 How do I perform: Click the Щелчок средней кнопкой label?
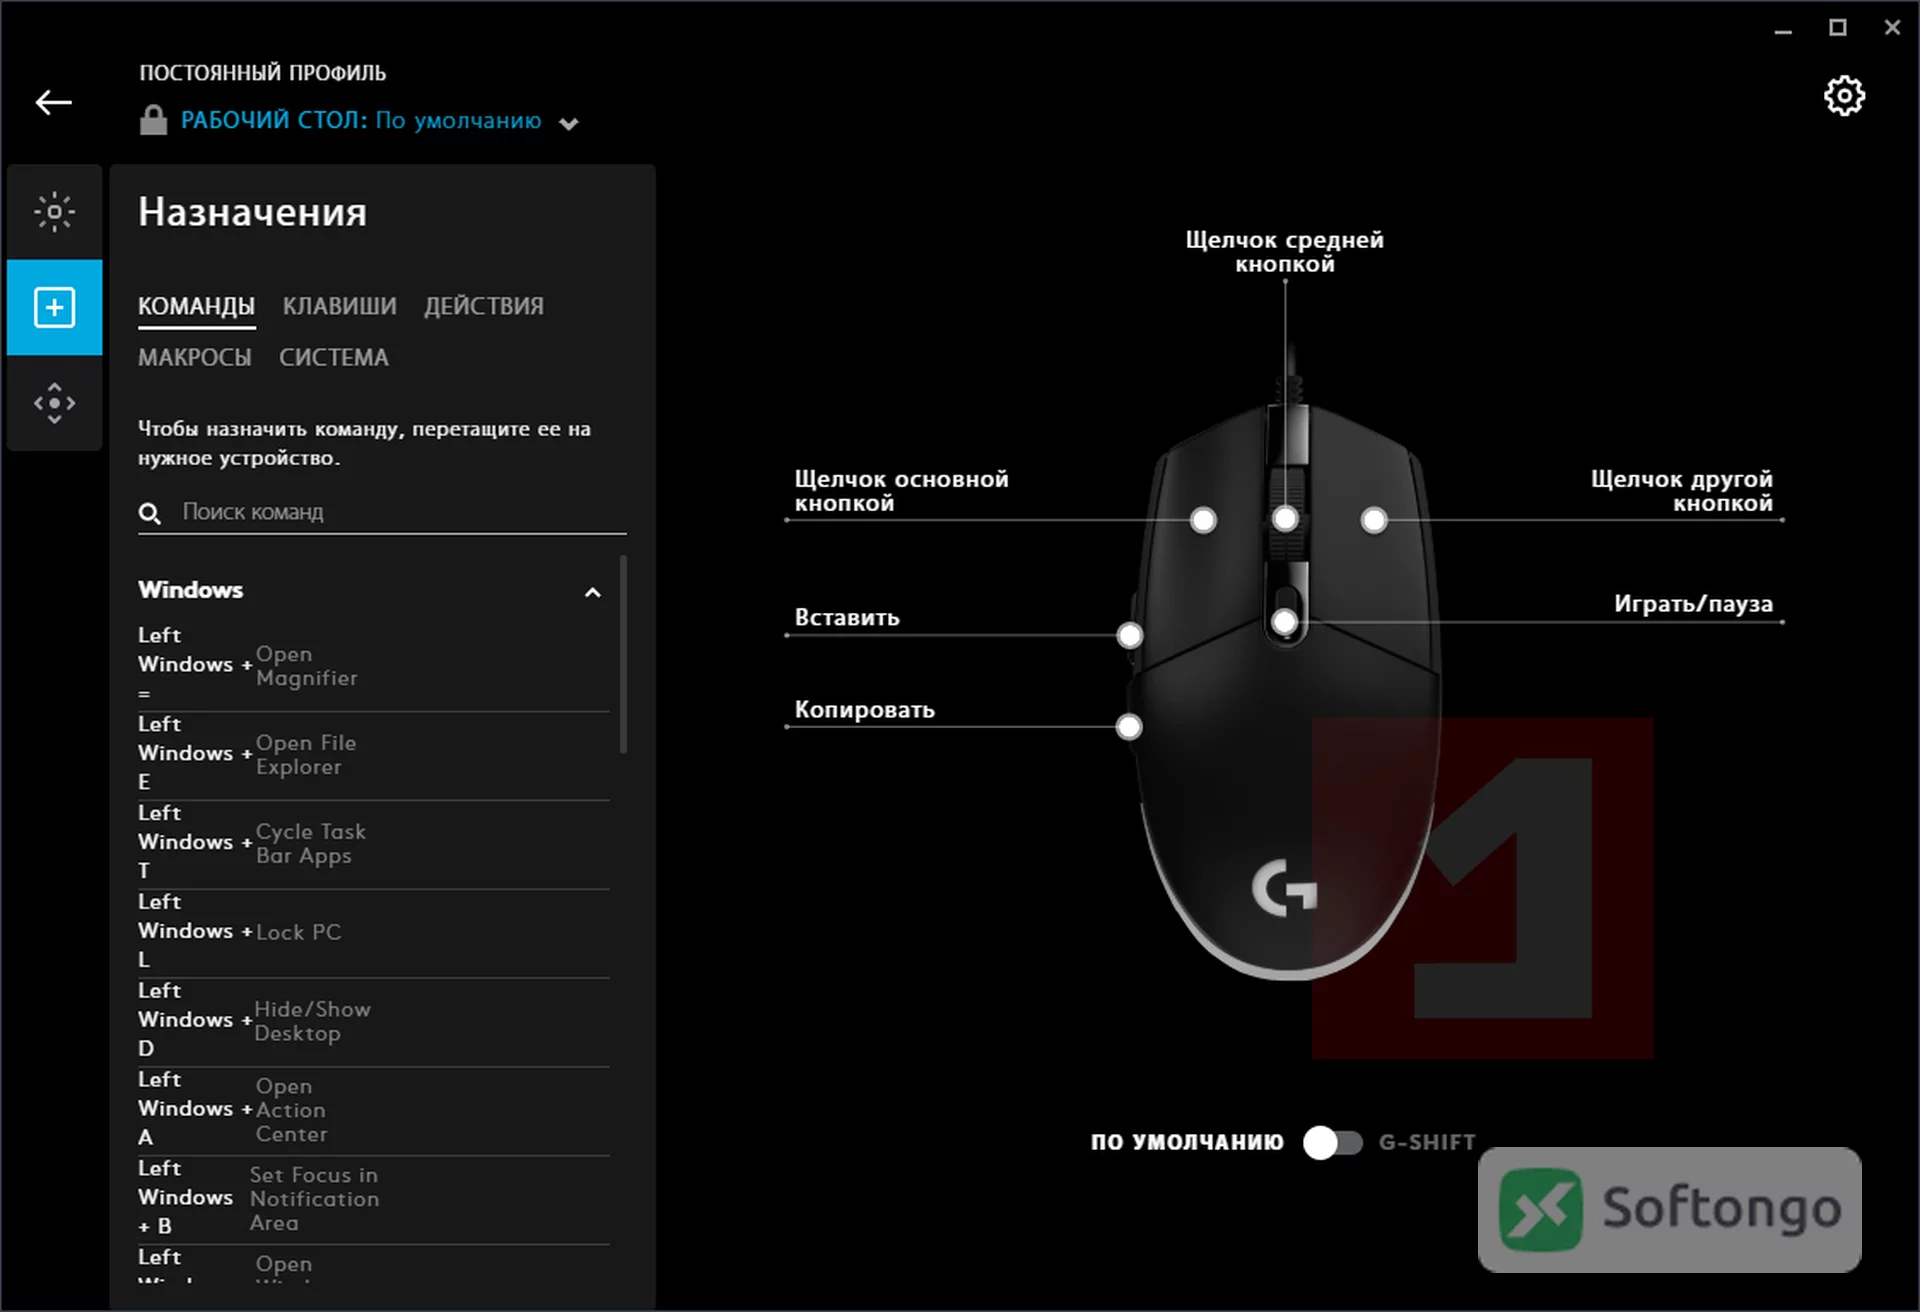(1284, 252)
